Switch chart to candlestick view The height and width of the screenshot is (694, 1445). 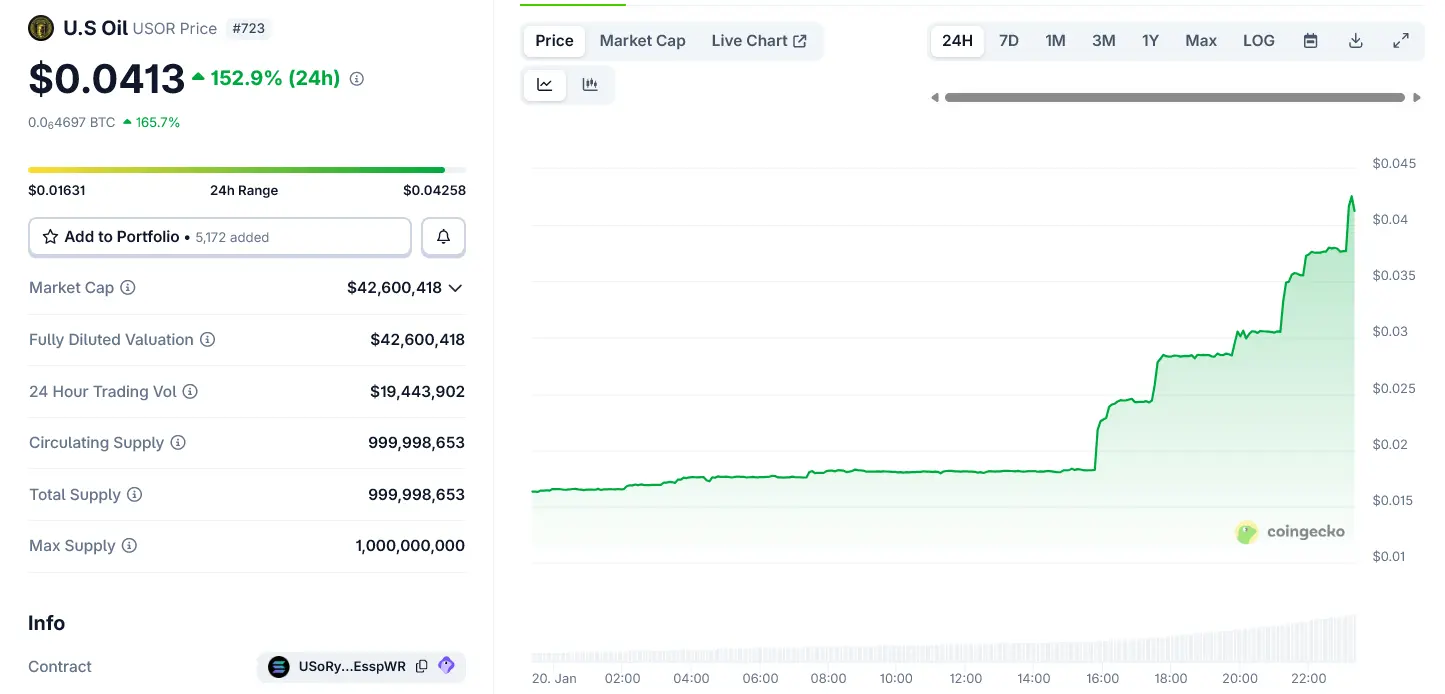click(x=590, y=85)
